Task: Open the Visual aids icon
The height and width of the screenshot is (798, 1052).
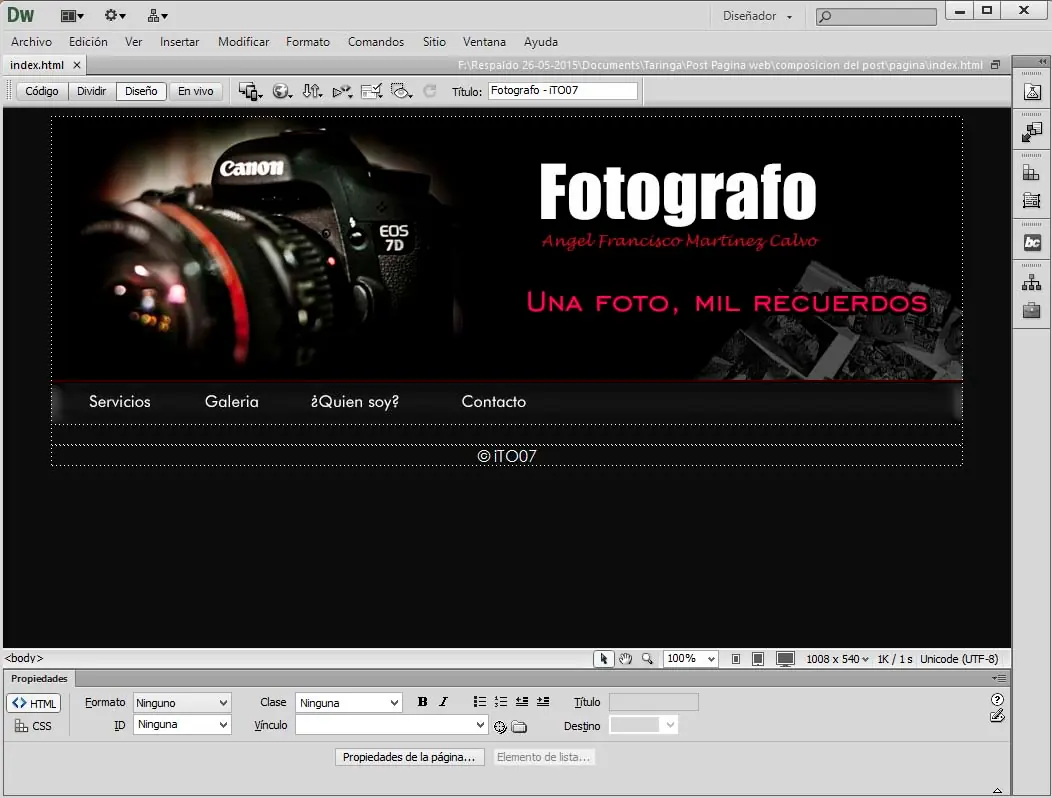Action: [x=401, y=91]
